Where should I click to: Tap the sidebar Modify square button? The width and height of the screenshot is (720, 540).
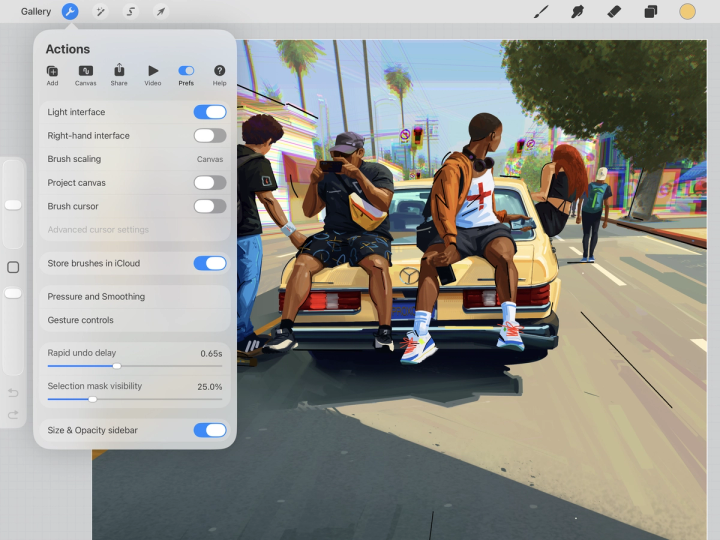coord(13,267)
